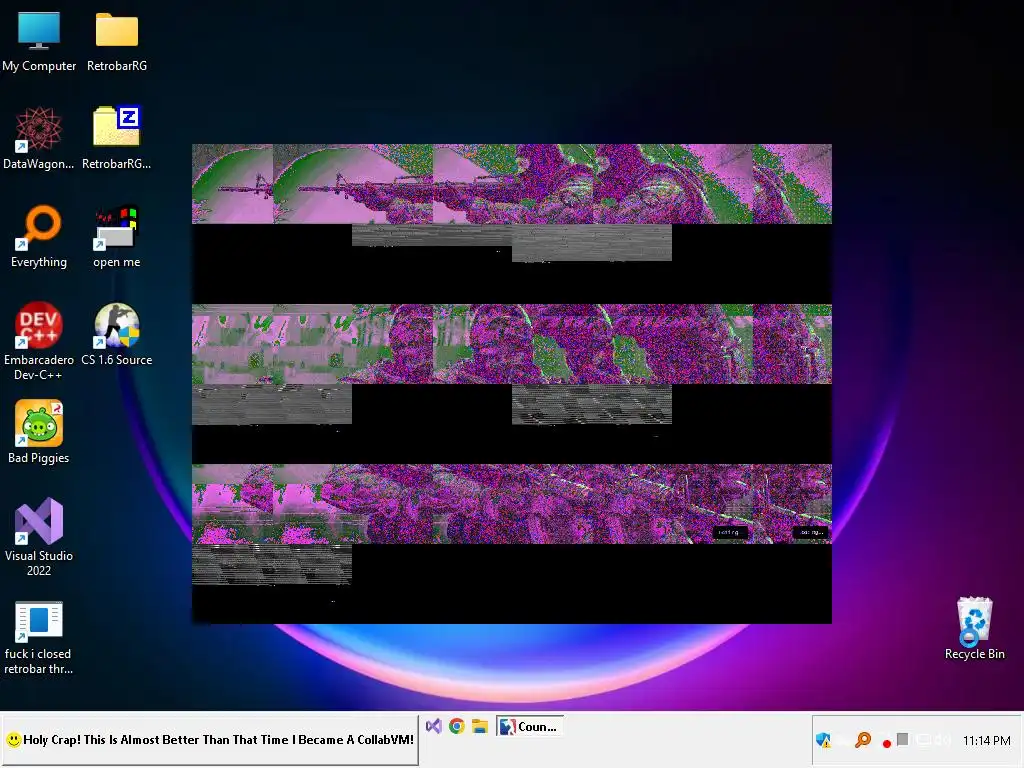This screenshot has height=768, width=1024.
Task: Open Windows Security shield tray icon
Action: tap(824, 740)
